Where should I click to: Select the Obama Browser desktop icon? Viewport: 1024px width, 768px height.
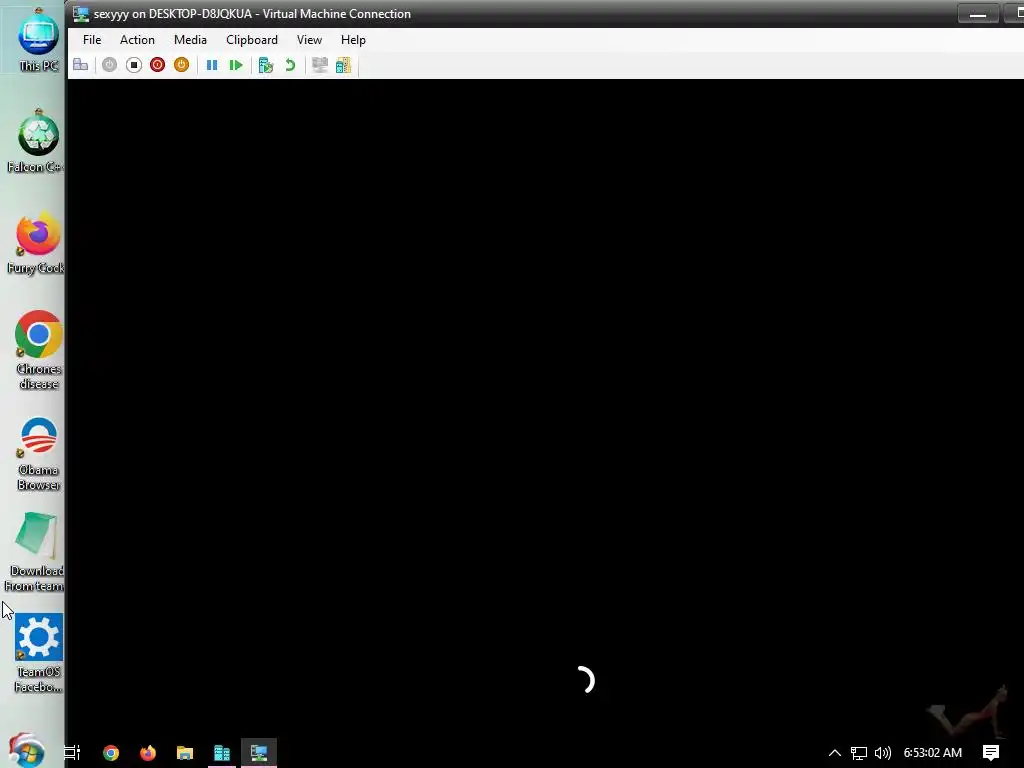(39, 453)
